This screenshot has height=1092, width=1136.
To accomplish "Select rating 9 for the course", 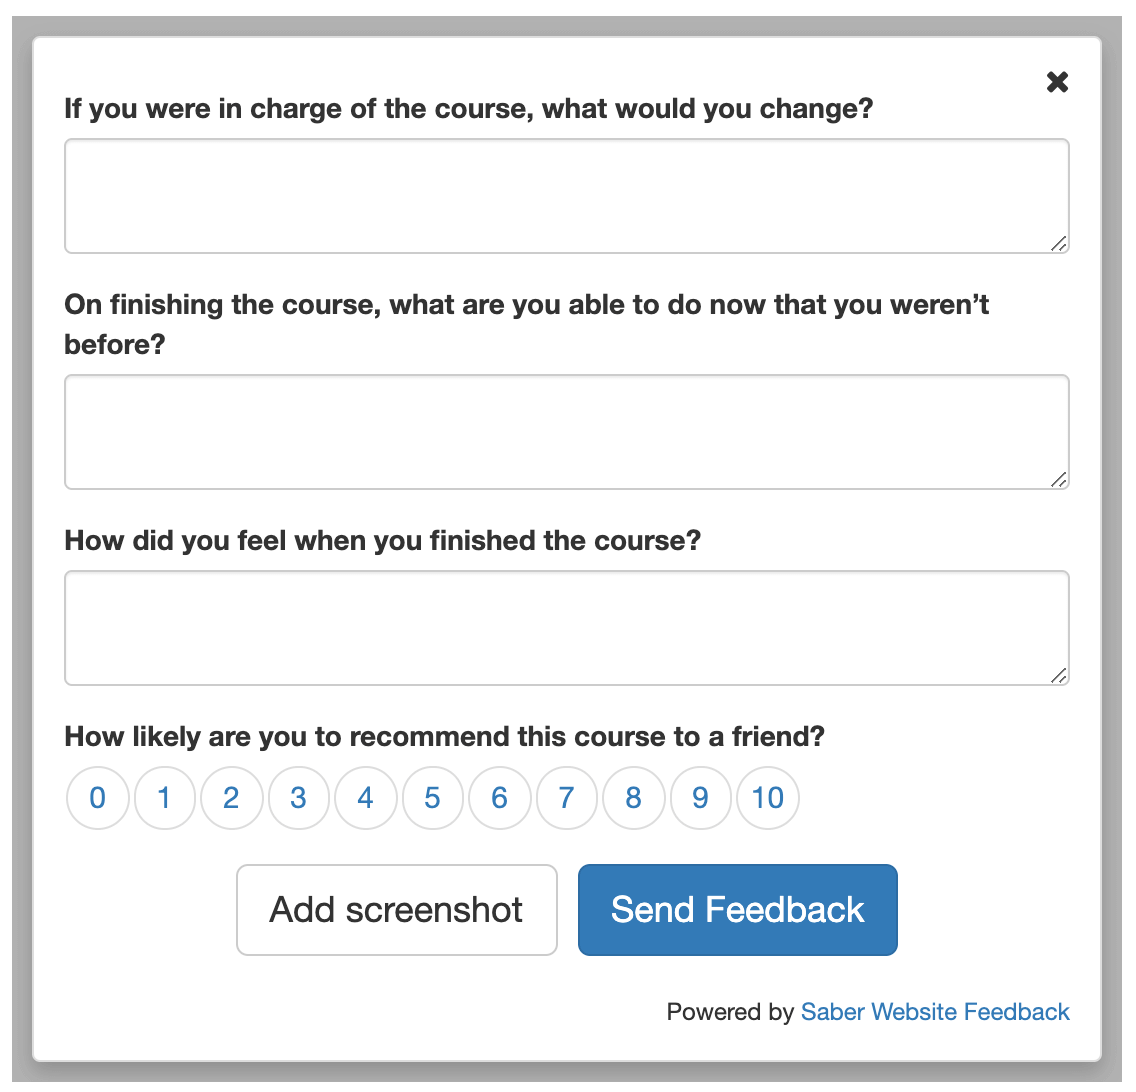I will pyautogui.click(x=700, y=797).
